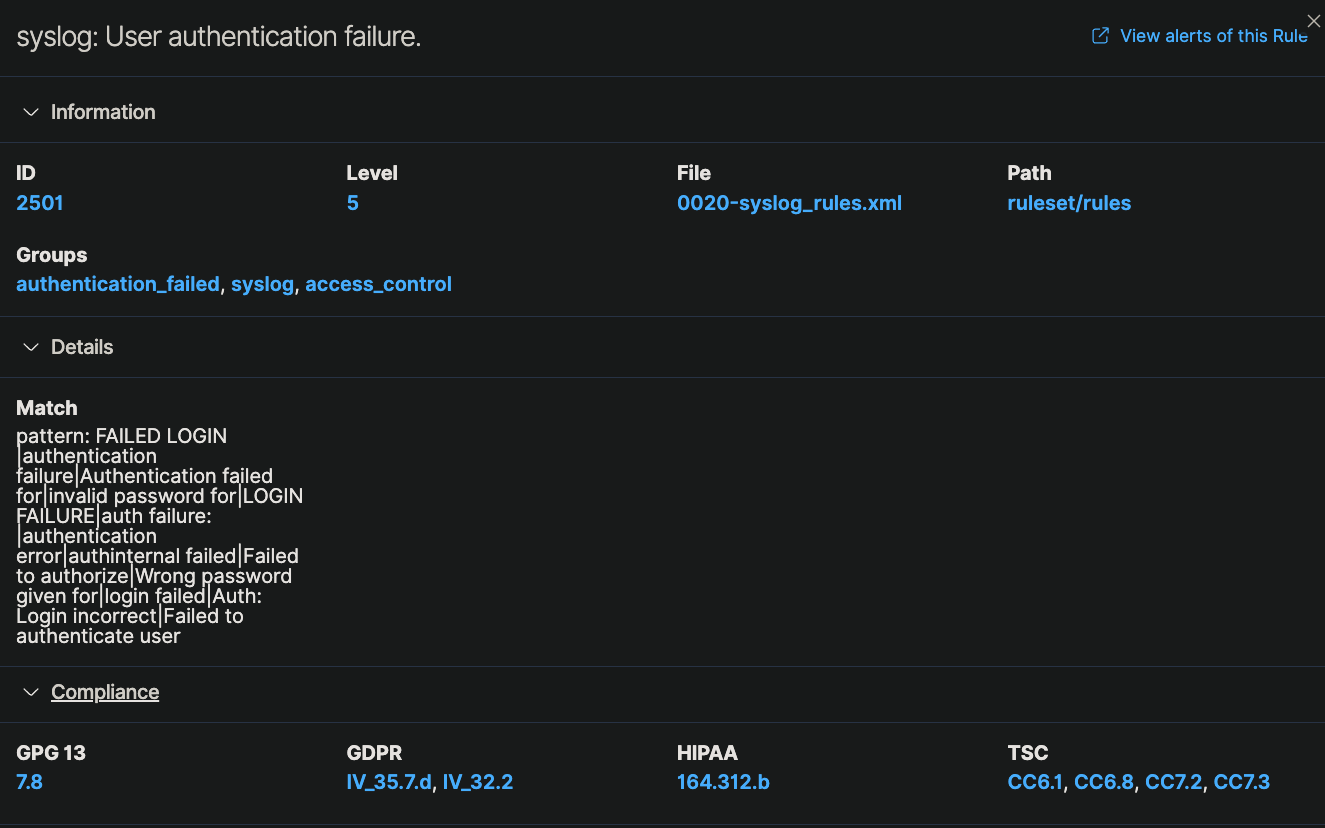Screen dimensions: 1325x828
Task: Select TSC control CC7.3
Action: (1243, 782)
